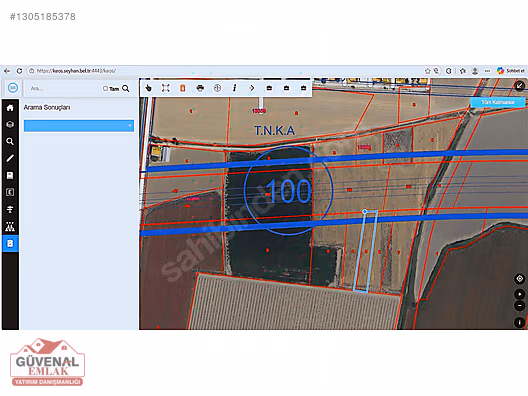
Task: Select the hand pointer tool in map toolbar
Action: coord(148,88)
